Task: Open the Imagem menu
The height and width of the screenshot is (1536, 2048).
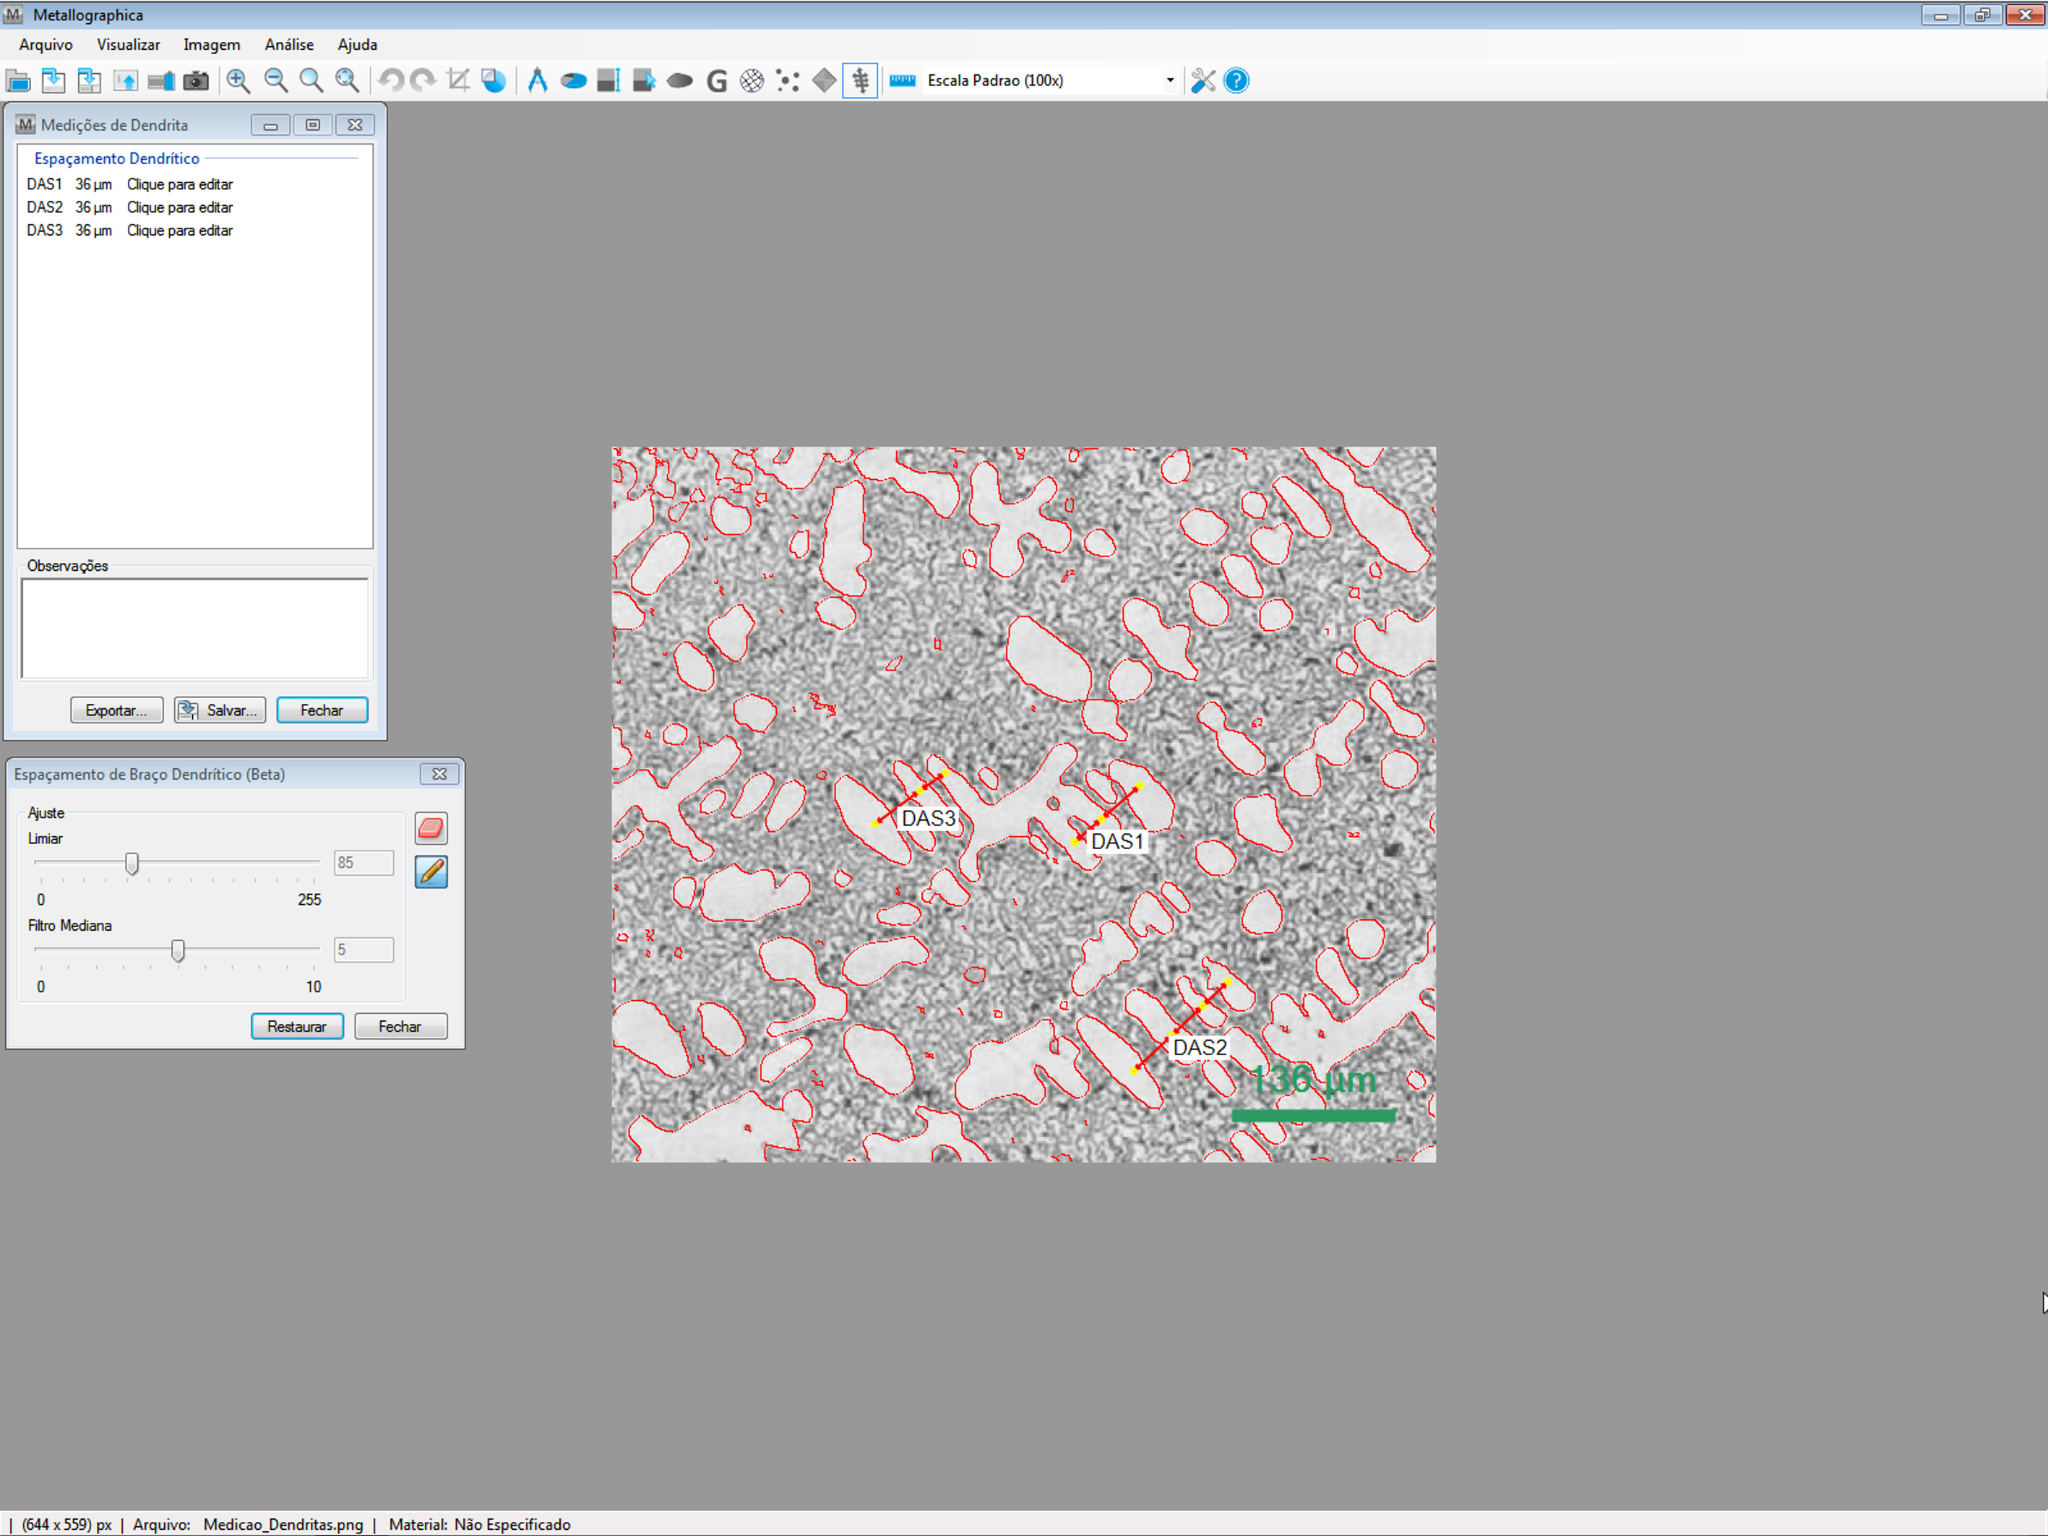Action: click(x=212, y=44)
